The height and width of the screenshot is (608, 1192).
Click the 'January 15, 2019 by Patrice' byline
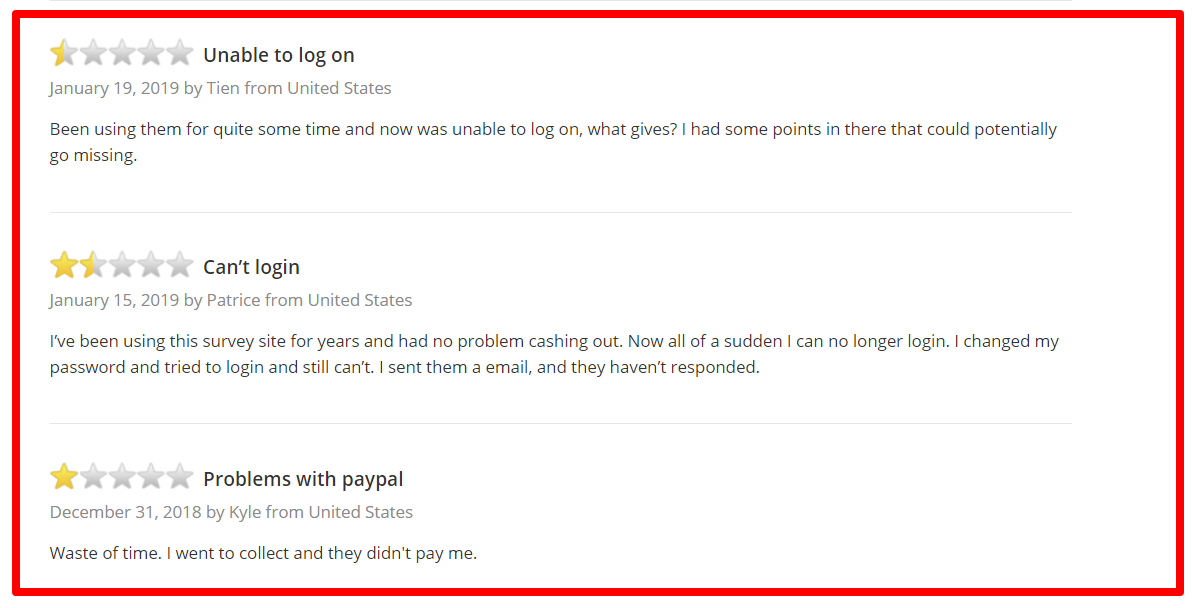tap(231, 300)
